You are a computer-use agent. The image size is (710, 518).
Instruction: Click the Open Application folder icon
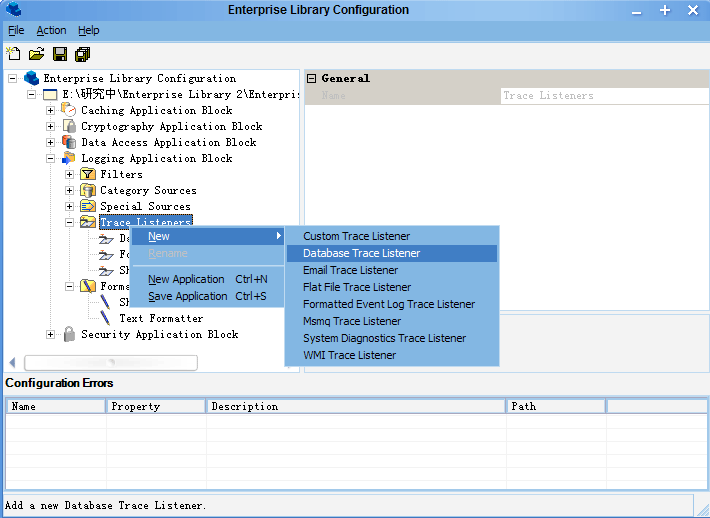pos(36,54)
